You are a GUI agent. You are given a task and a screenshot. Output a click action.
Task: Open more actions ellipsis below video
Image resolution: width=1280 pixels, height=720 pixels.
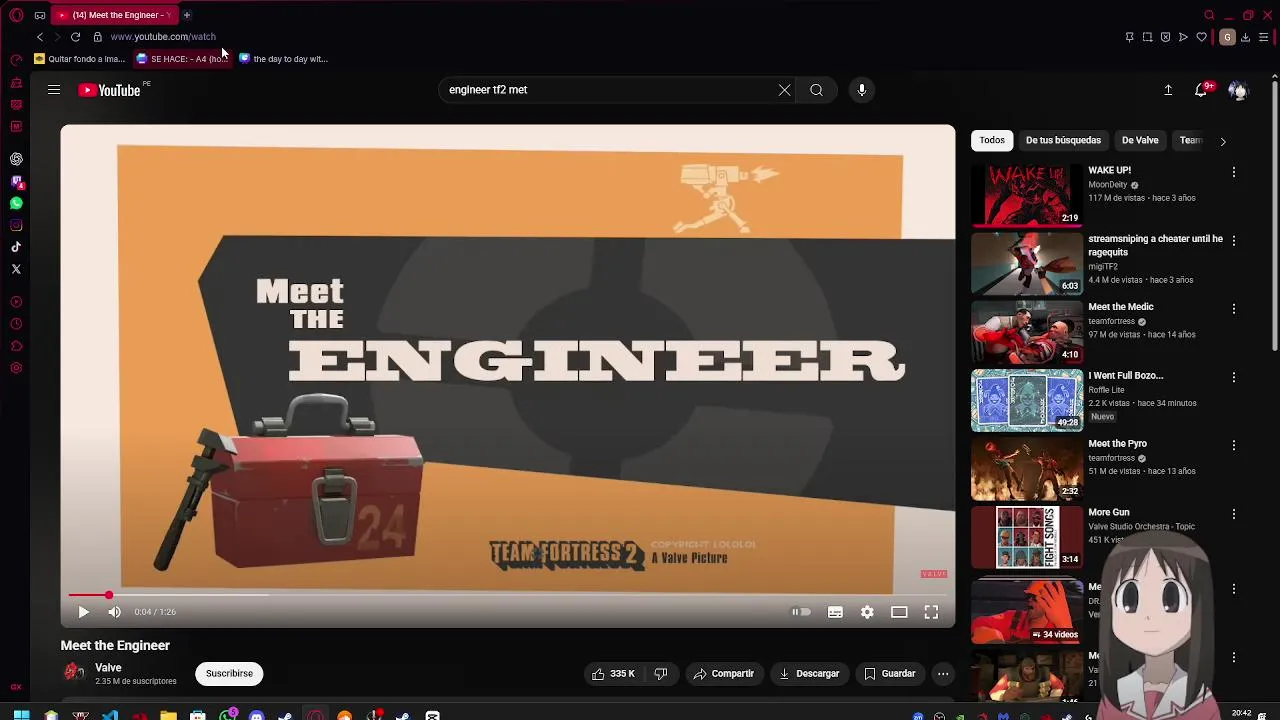click(x=942, y=674)
